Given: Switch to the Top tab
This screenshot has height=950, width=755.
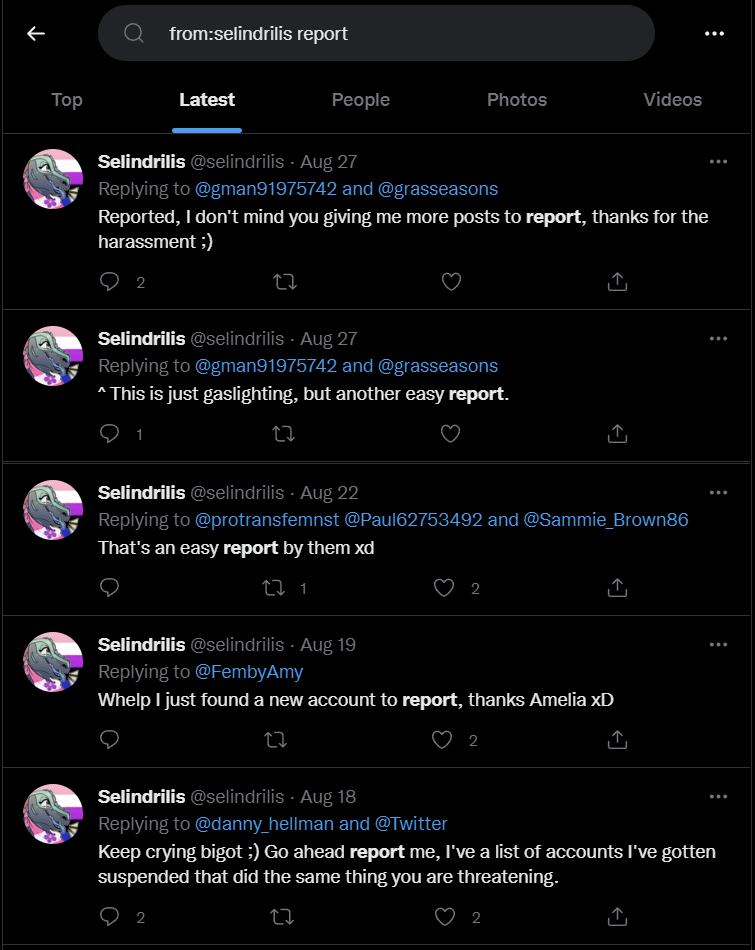Looking at the screenshot, I should click(67, 99).
